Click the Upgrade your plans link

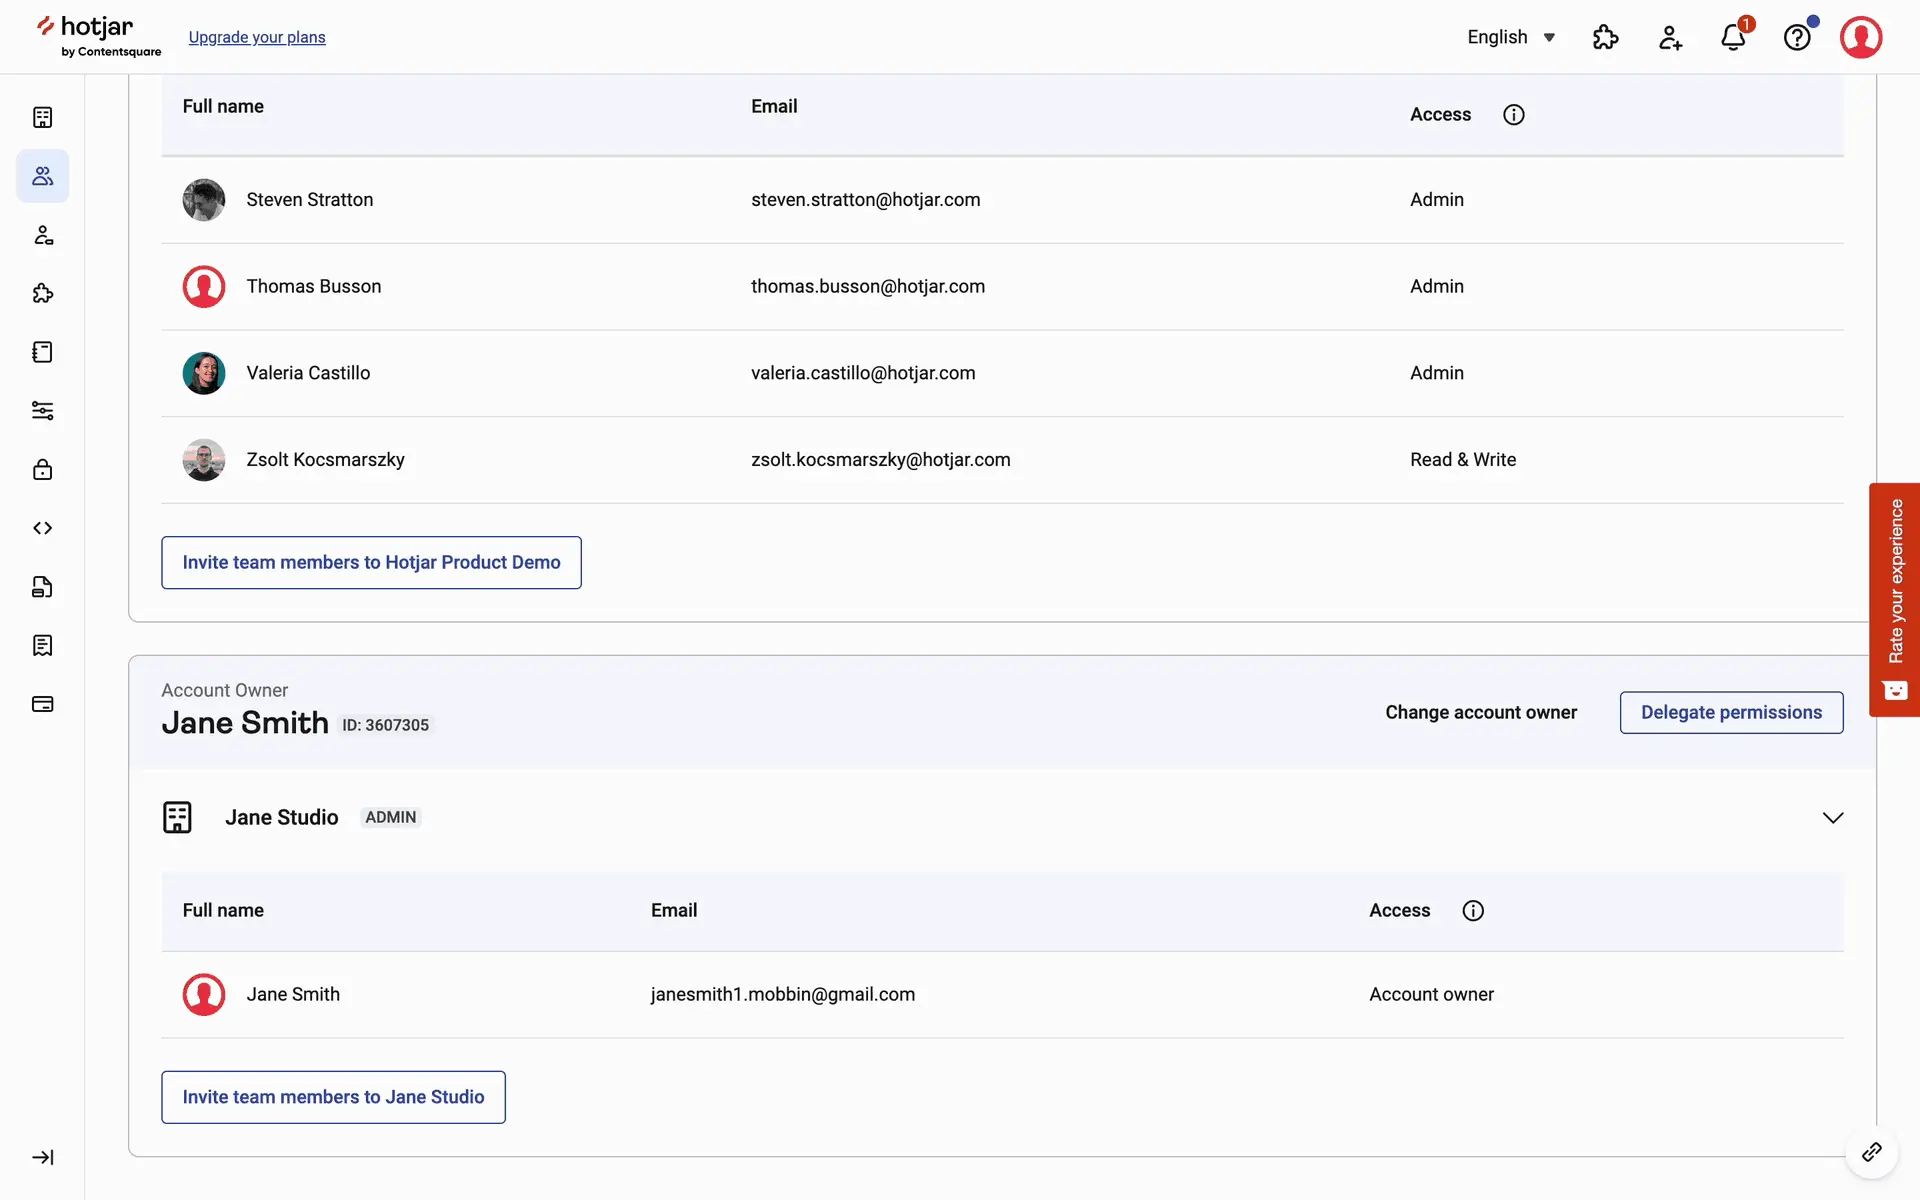click(x=257, y=37)
